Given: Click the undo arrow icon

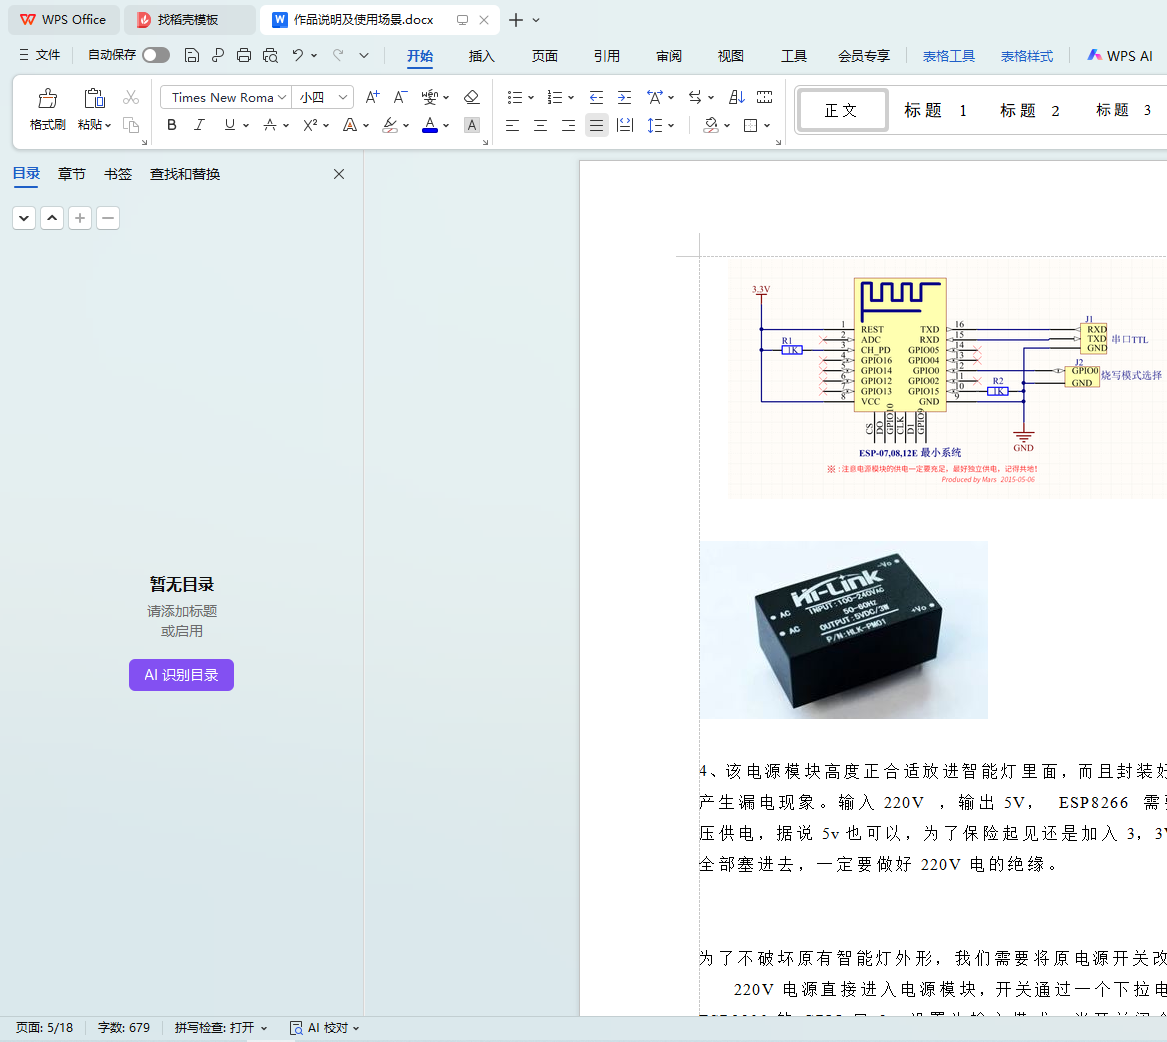Looking at the screenshot, I should click(298, 55).
